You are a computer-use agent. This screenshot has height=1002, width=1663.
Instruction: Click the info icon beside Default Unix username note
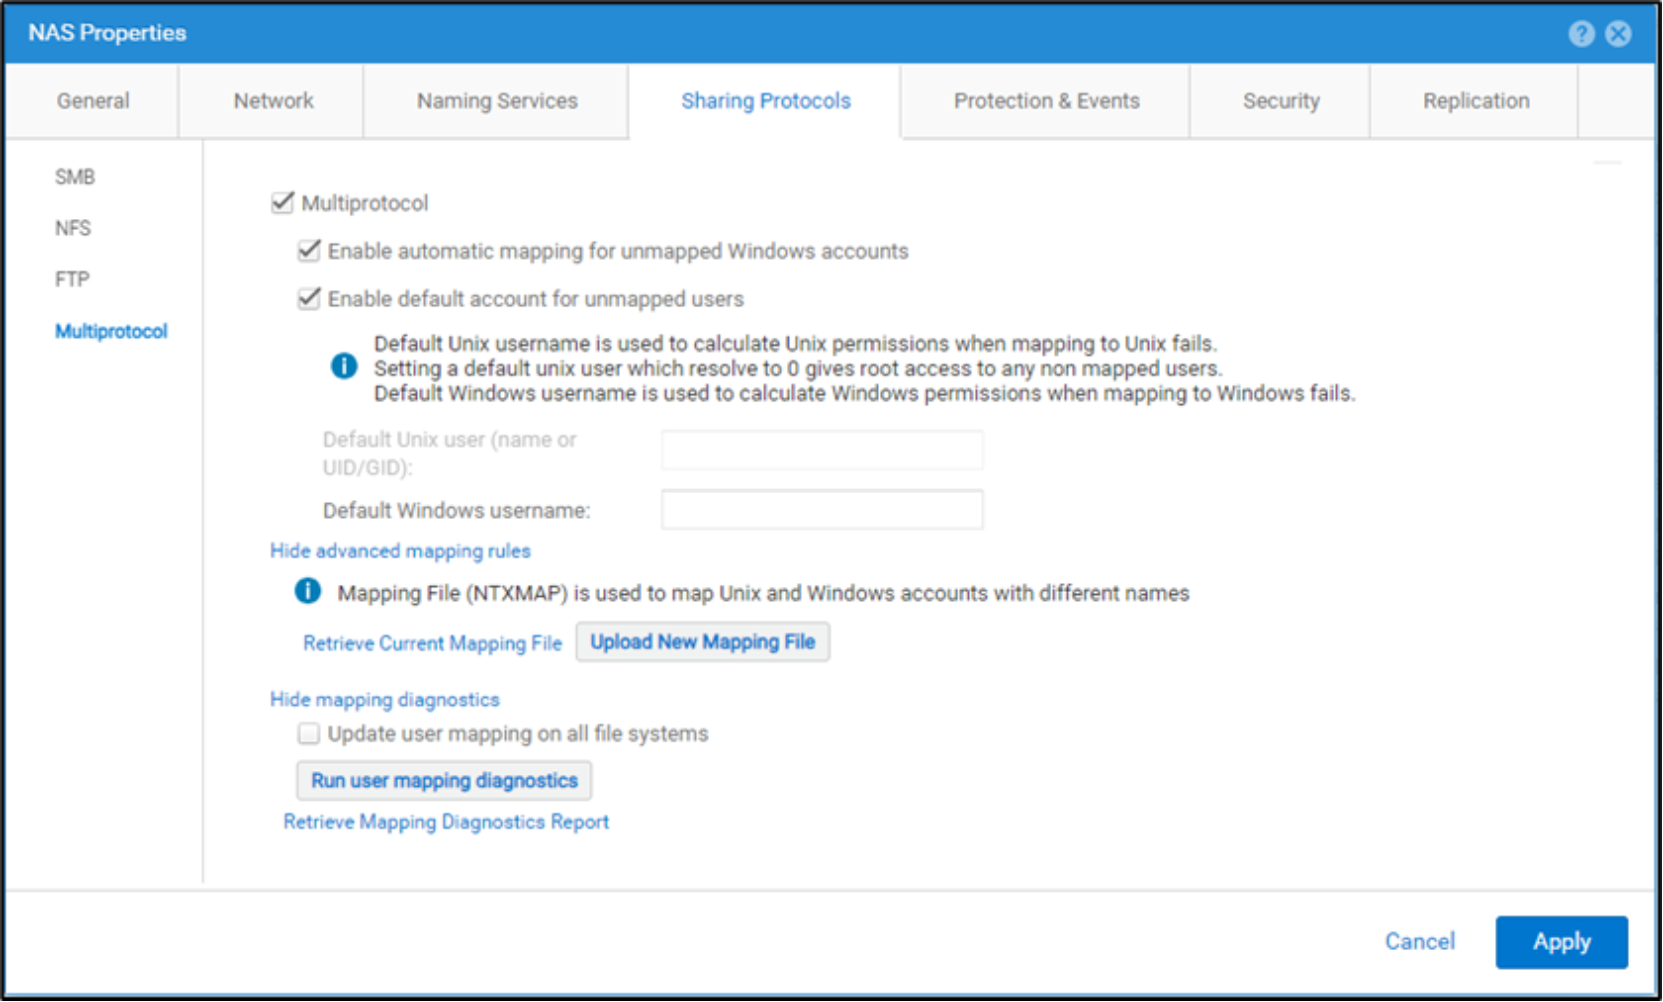344,366
